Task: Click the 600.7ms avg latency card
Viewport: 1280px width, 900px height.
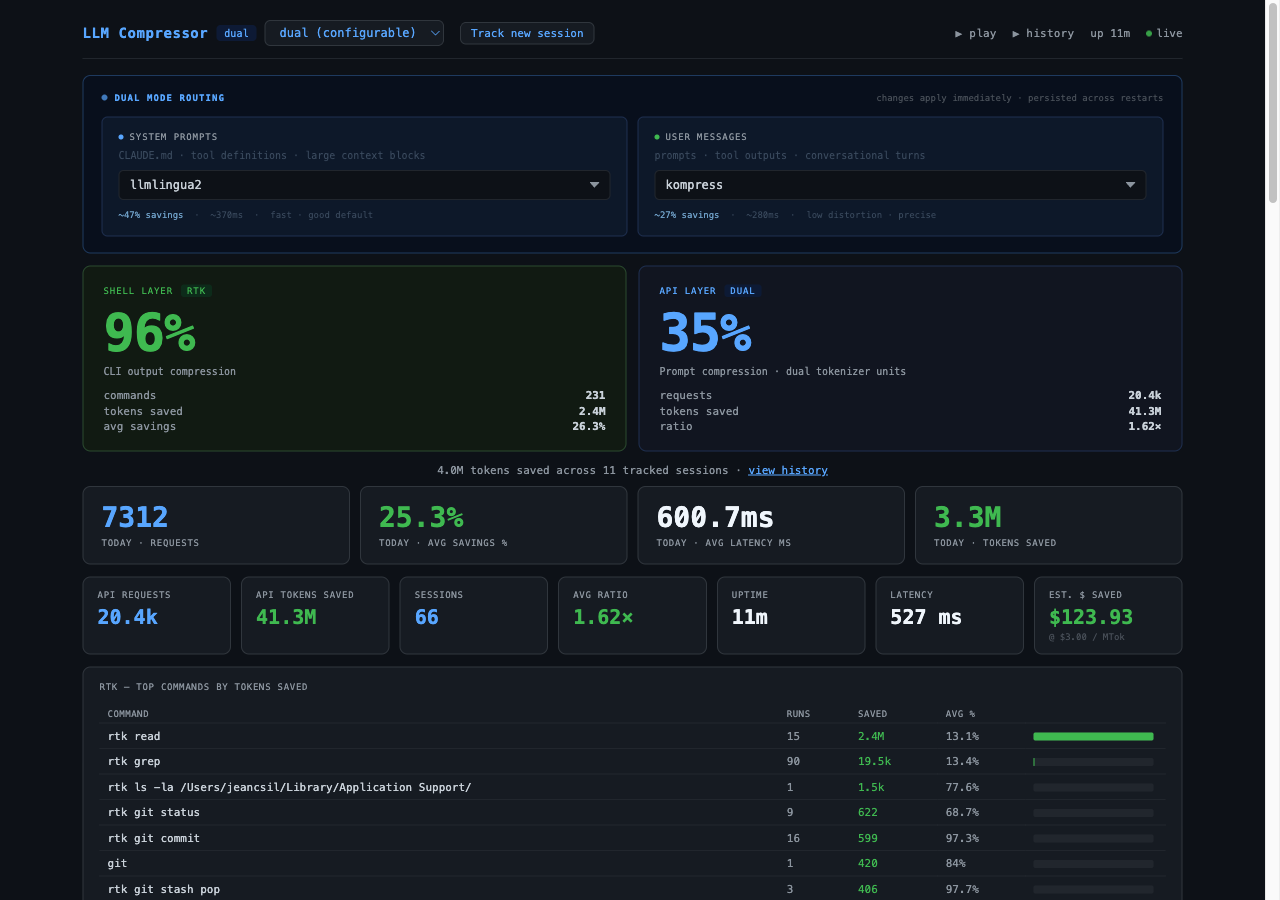Action: (x=771, y=525)
